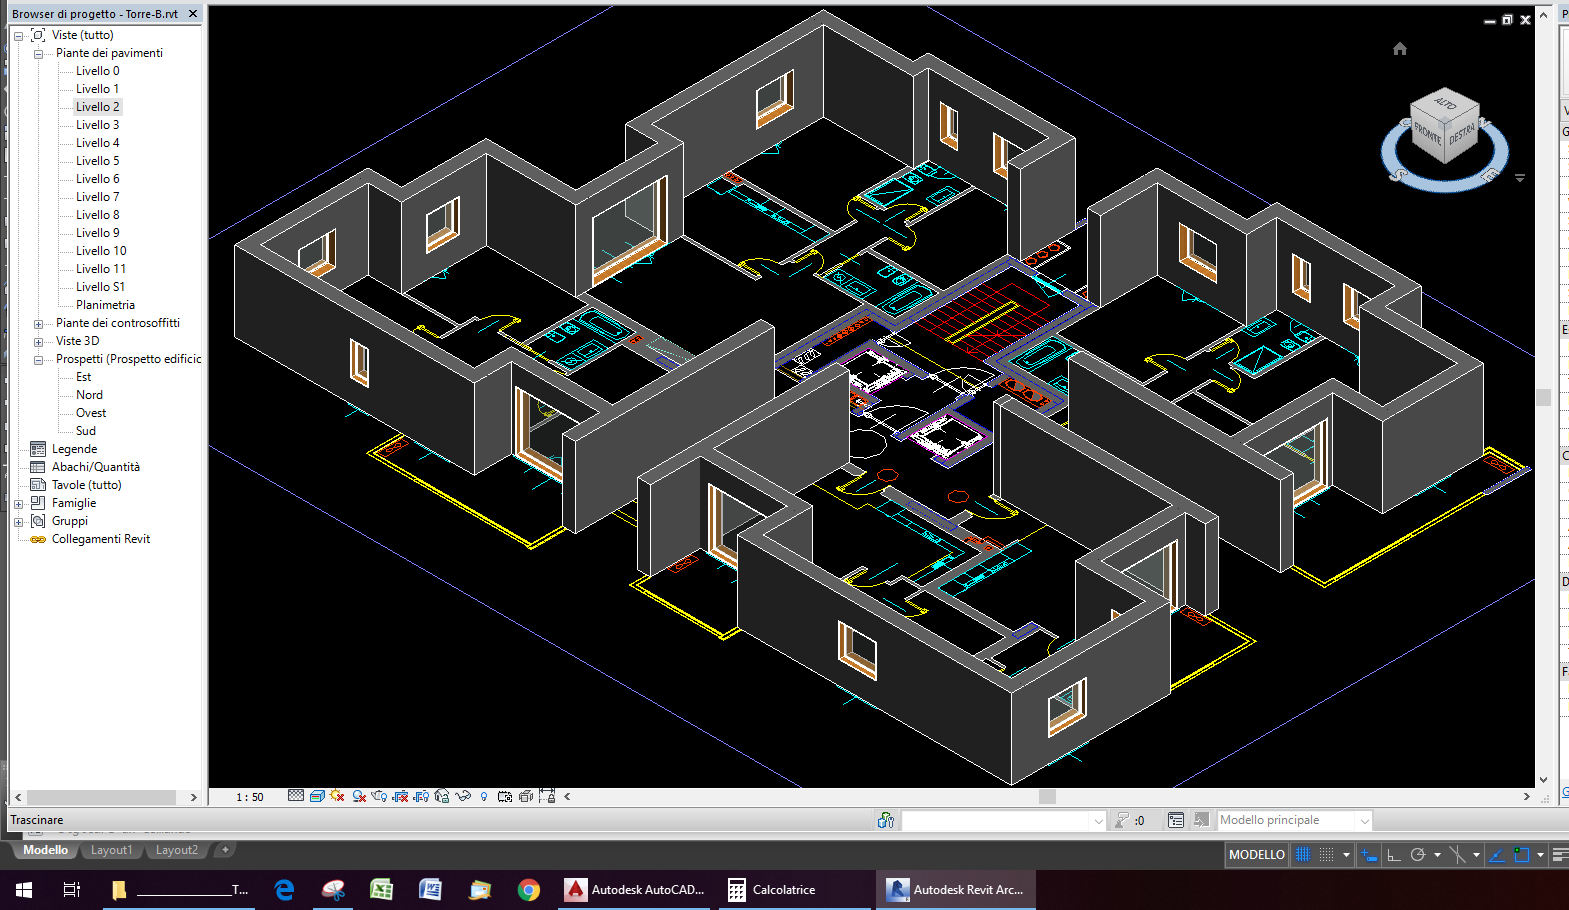Click the ALTO face of the ViewCube
The image size is (1569, 910).
[x=1445, y=104]
